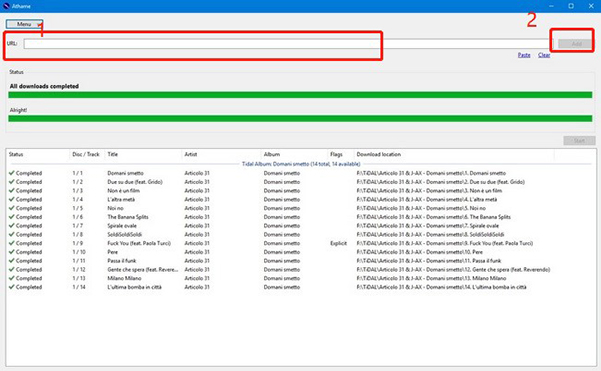Click the Add button
The height and width of the screenshot is (371, 601).
click(x=576, y=44)
